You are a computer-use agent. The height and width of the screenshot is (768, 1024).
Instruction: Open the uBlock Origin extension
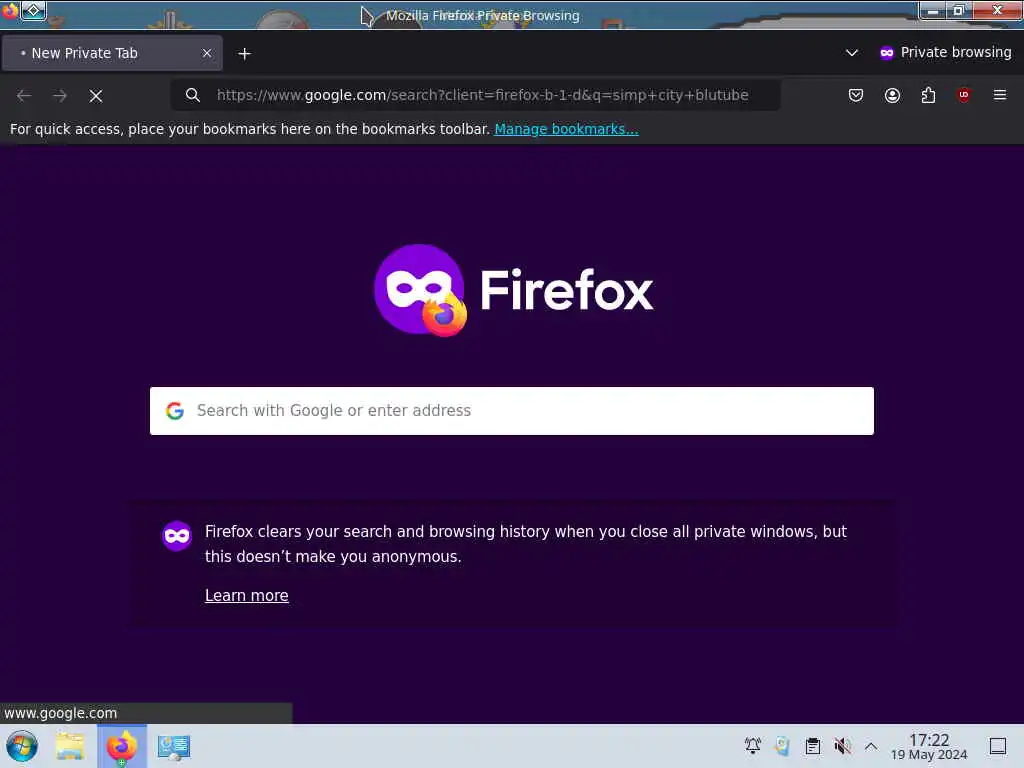(x=964, y=95)
